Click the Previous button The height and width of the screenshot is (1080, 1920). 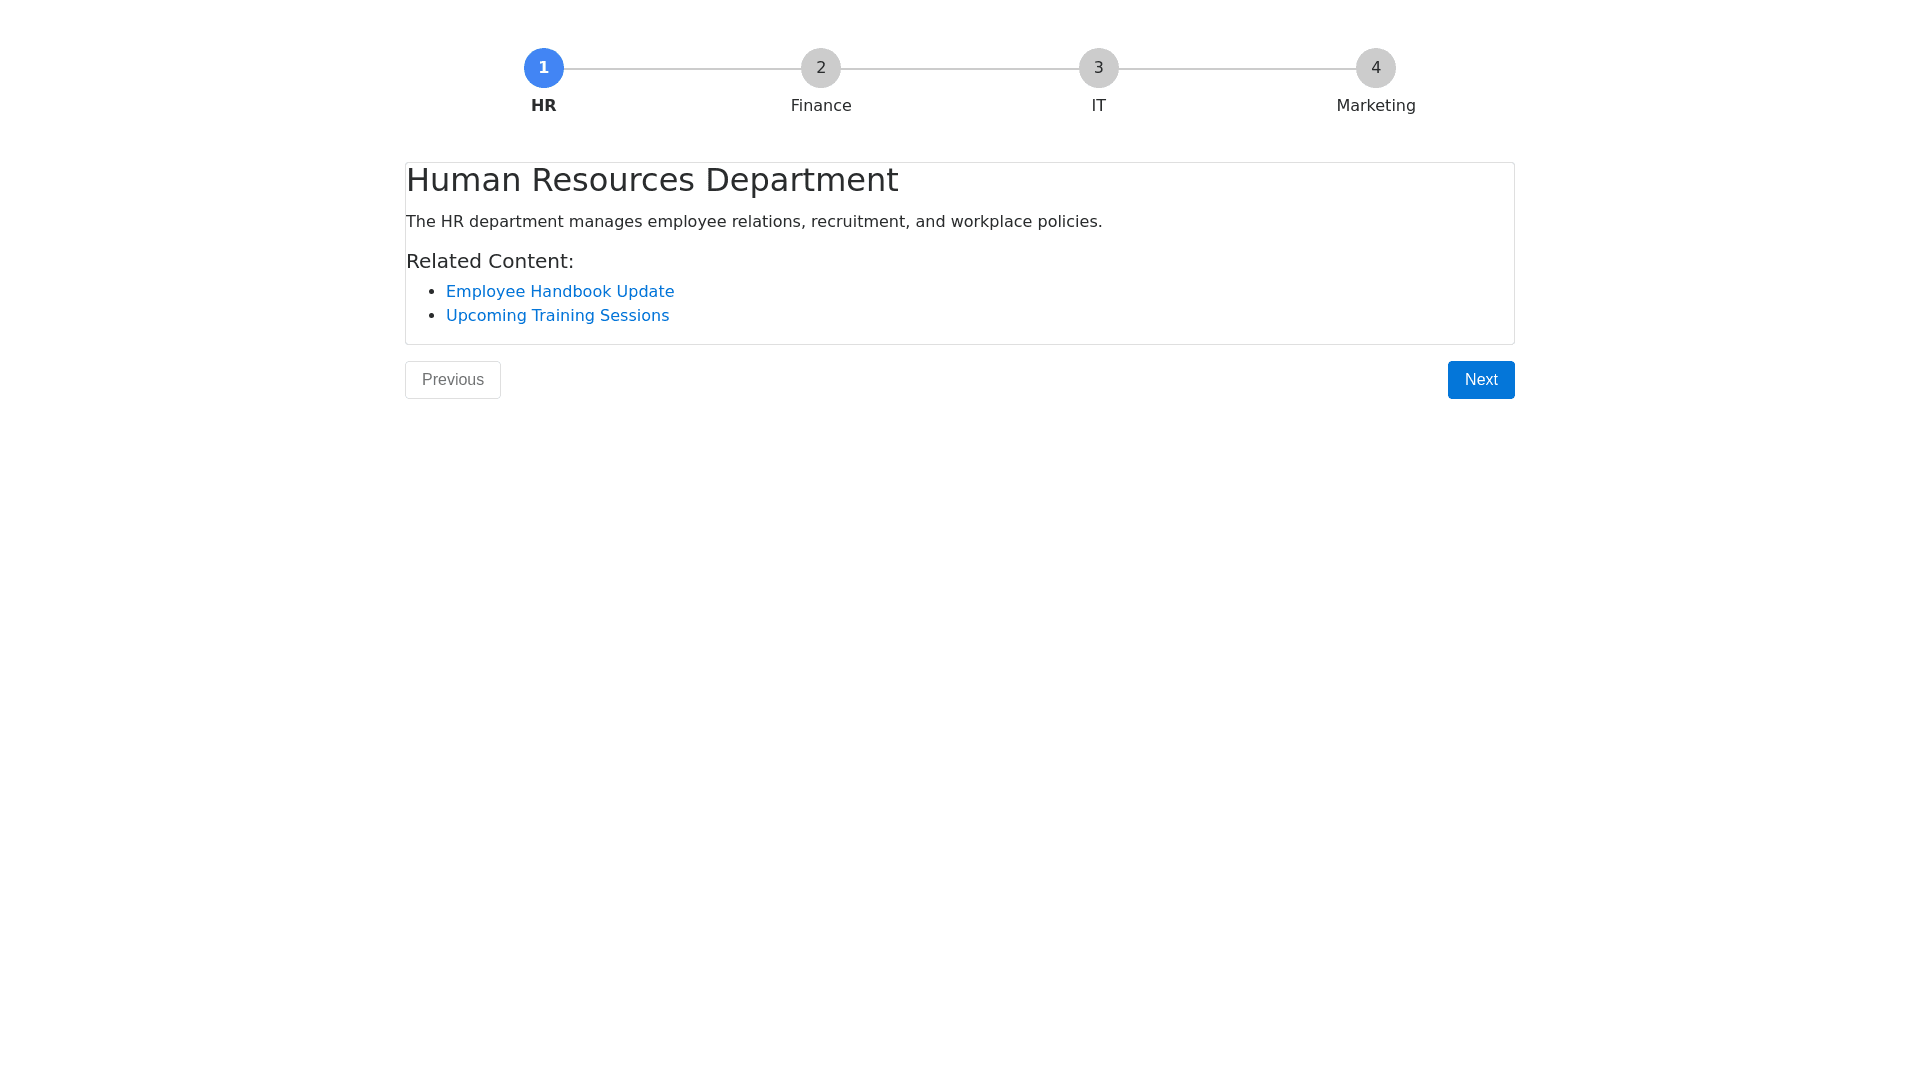click(x=452, y=380)
